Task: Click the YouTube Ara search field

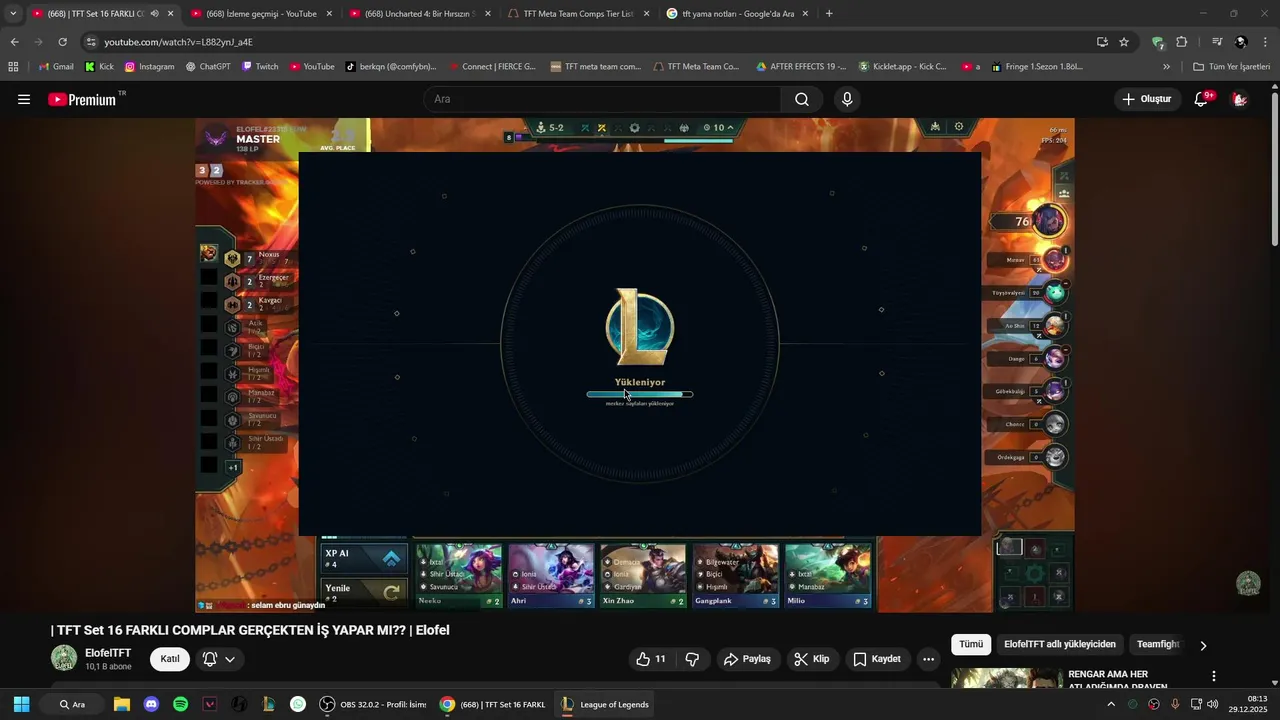Action: [x=603, y=99]
